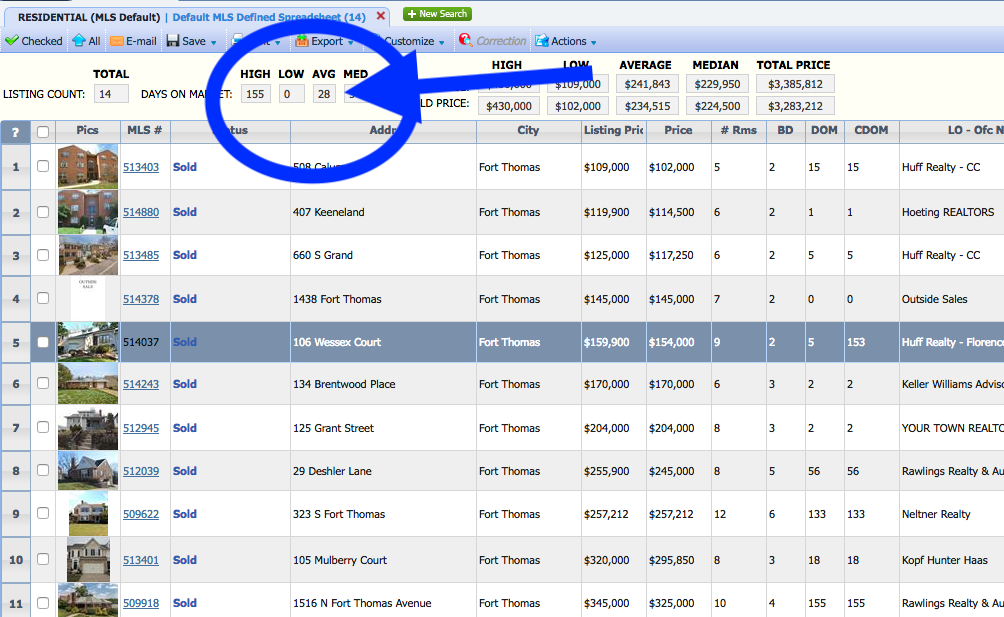Expand the Save dropdown arrow
This screenshot has width=1004, height=617.
(x=214, y=42)
